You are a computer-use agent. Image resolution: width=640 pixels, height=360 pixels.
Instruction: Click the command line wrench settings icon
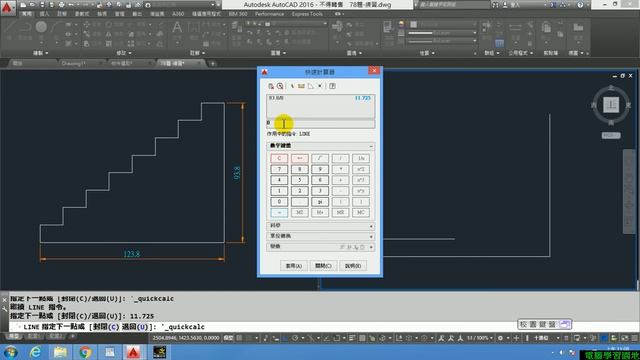click(x=4, y=309)
